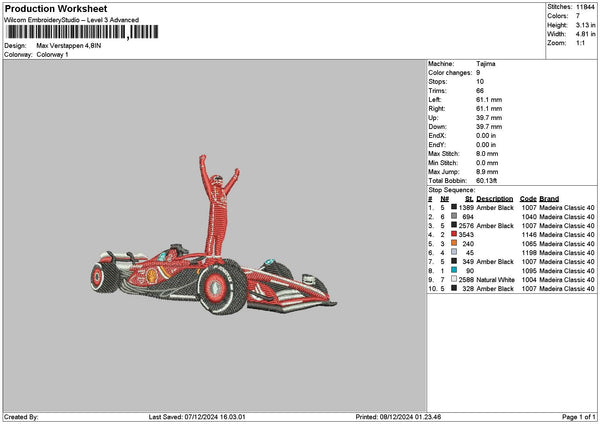Select the stitches count 11844
Screen dimensions: 600x424
(x=585, y=7)
